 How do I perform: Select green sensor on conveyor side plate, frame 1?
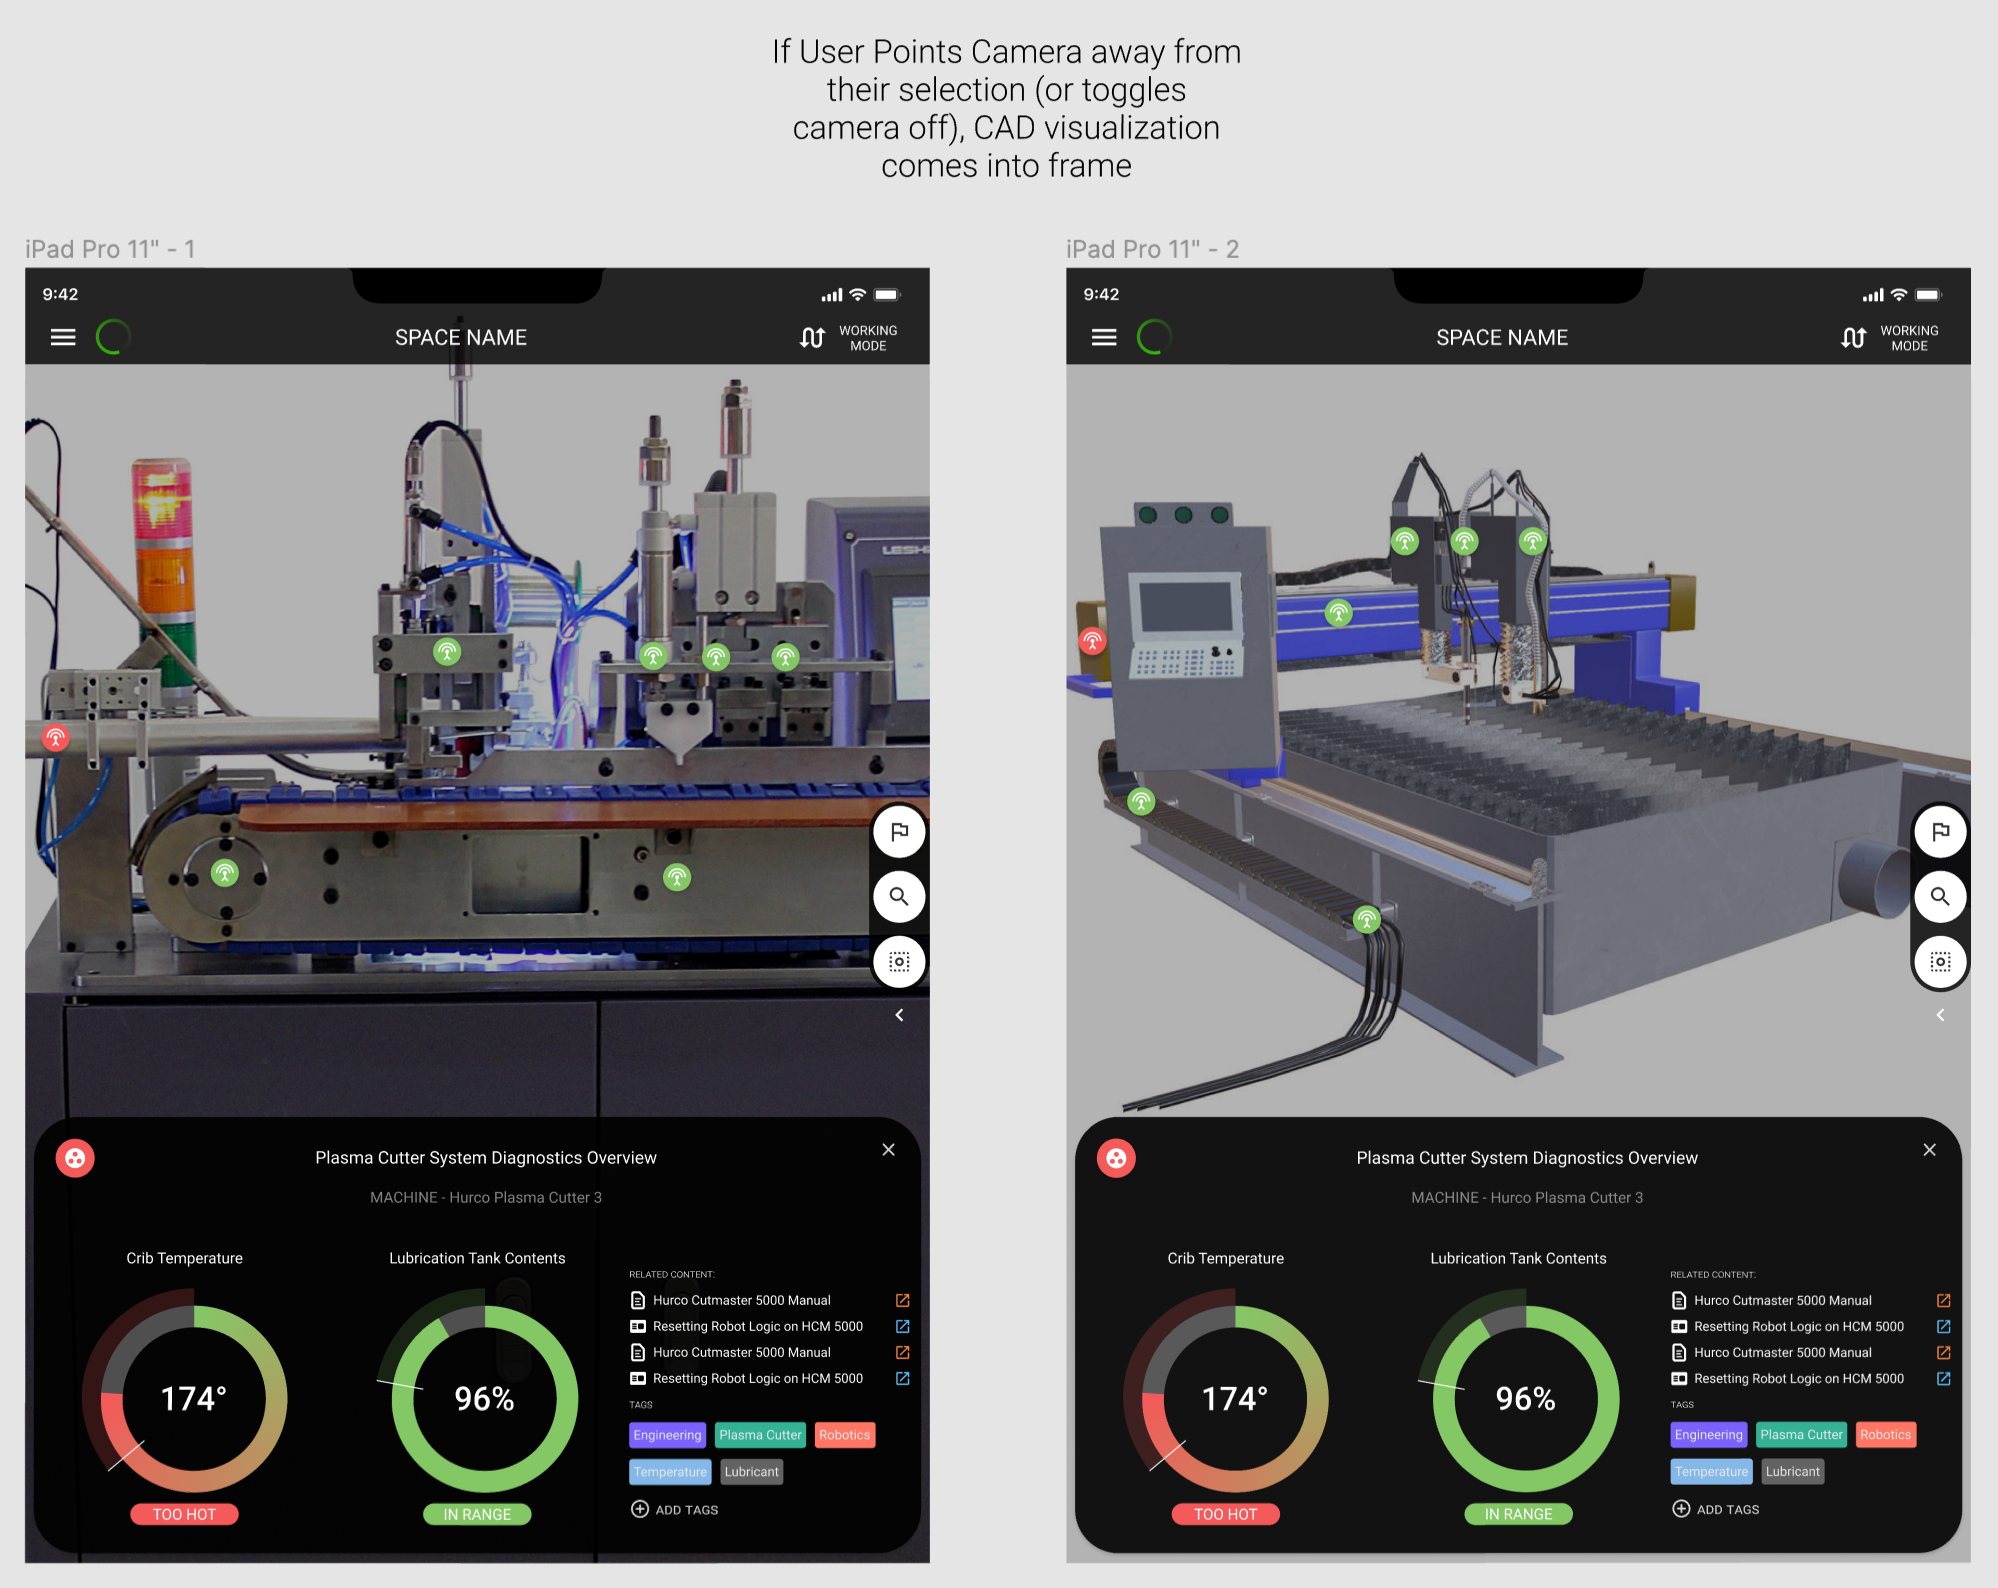pos(677,878)
